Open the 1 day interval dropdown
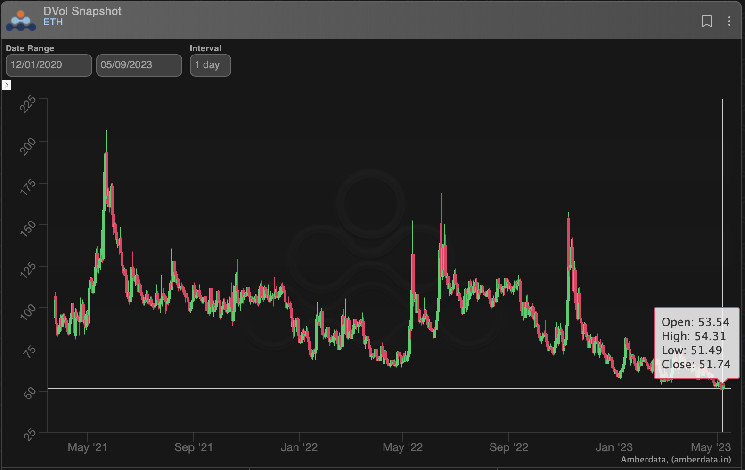745x470 pixels. click(x=210, y=65)
